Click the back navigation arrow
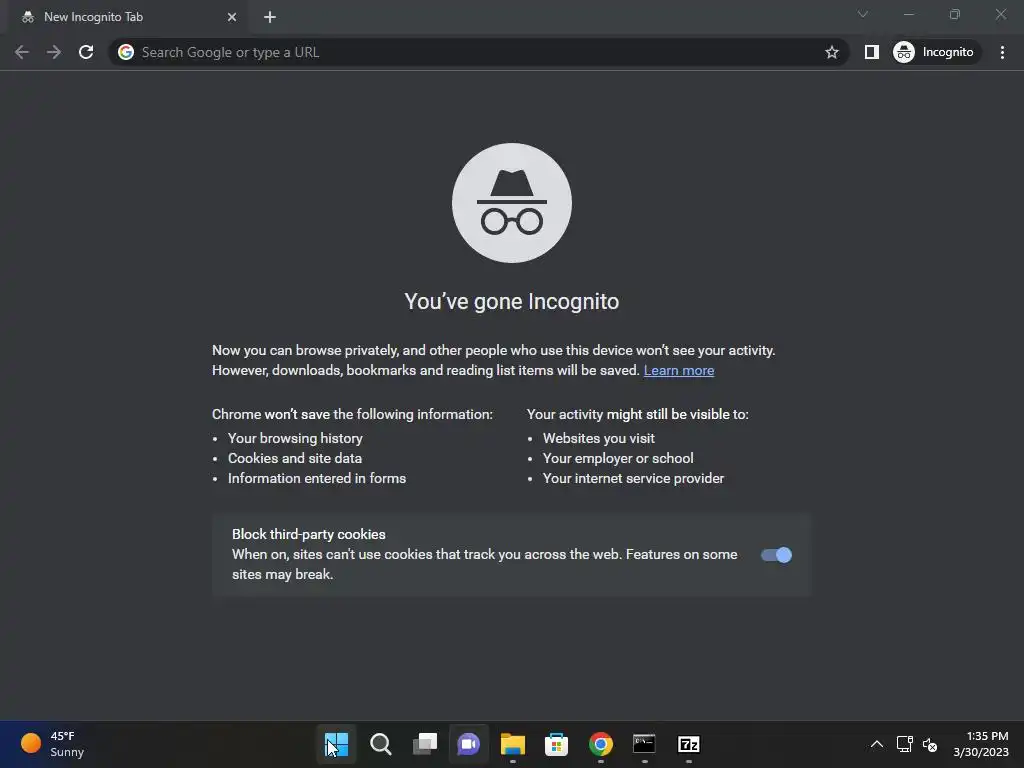1024x768 pixels. (22, 52)
